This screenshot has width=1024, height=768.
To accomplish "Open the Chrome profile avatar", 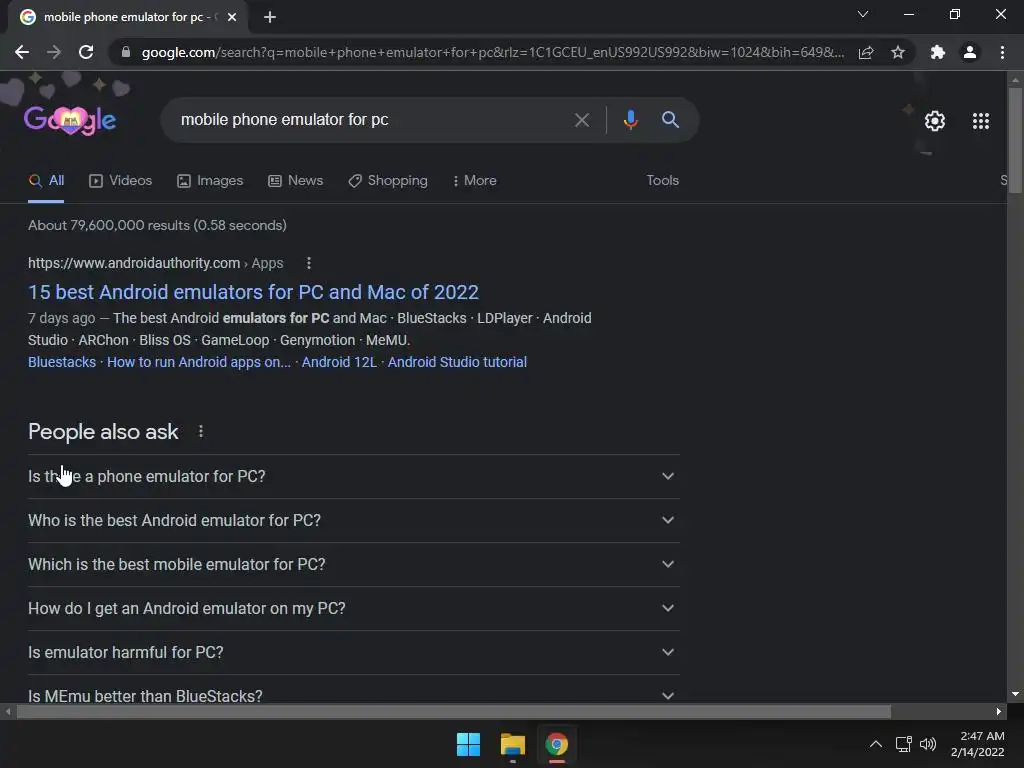I will click(x=970, y=52).
